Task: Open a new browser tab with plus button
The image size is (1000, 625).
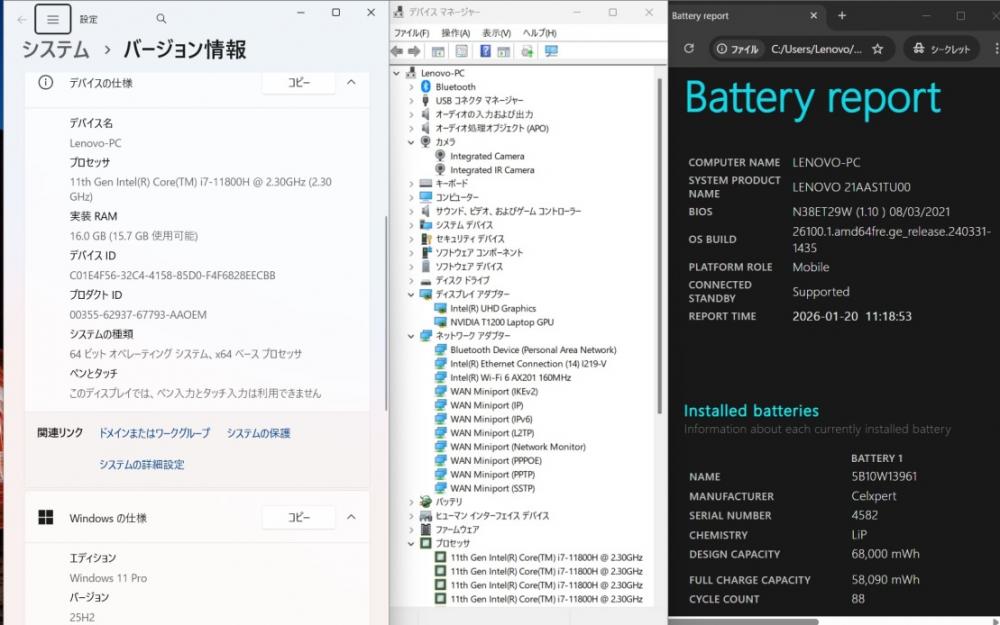Action: (842, 16)
